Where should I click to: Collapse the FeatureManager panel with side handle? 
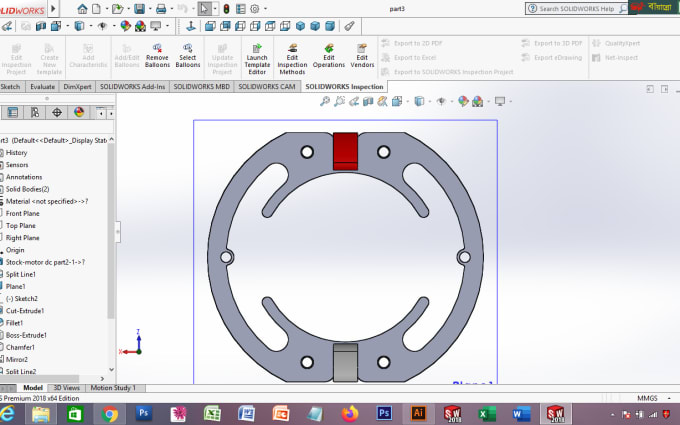(118, 232)
